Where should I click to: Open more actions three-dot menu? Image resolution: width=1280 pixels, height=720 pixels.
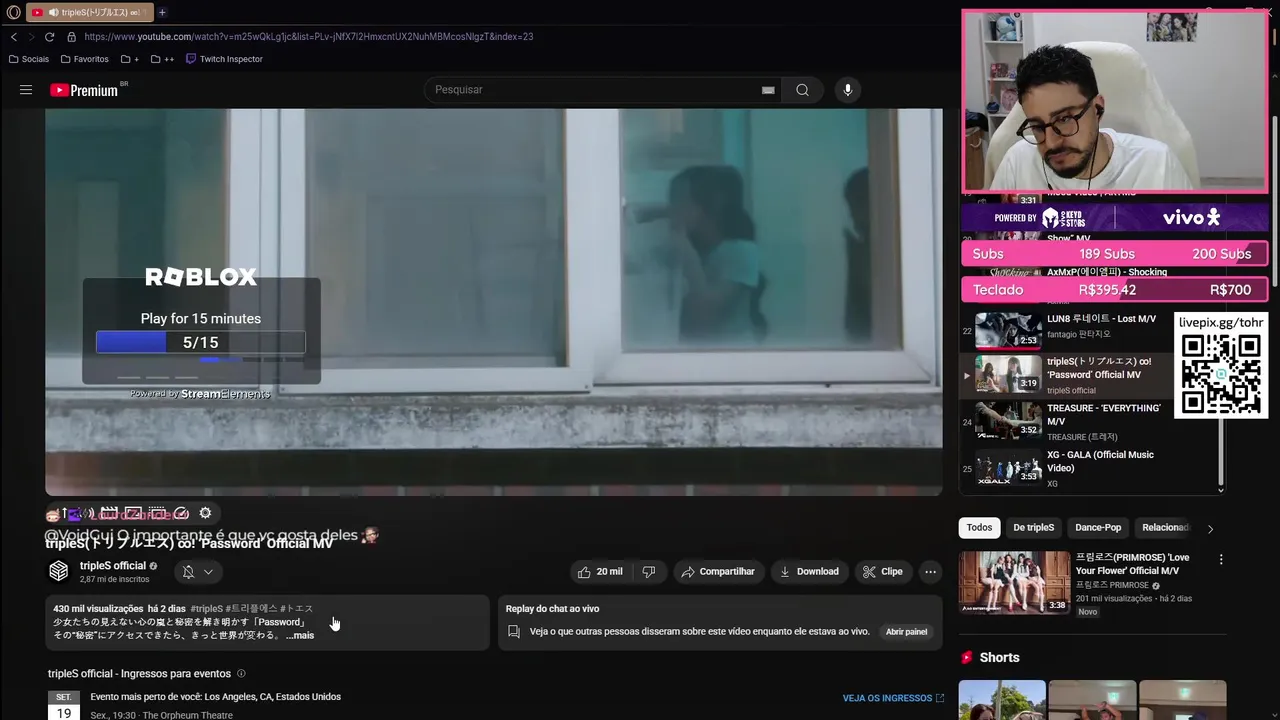coord(930,572)
